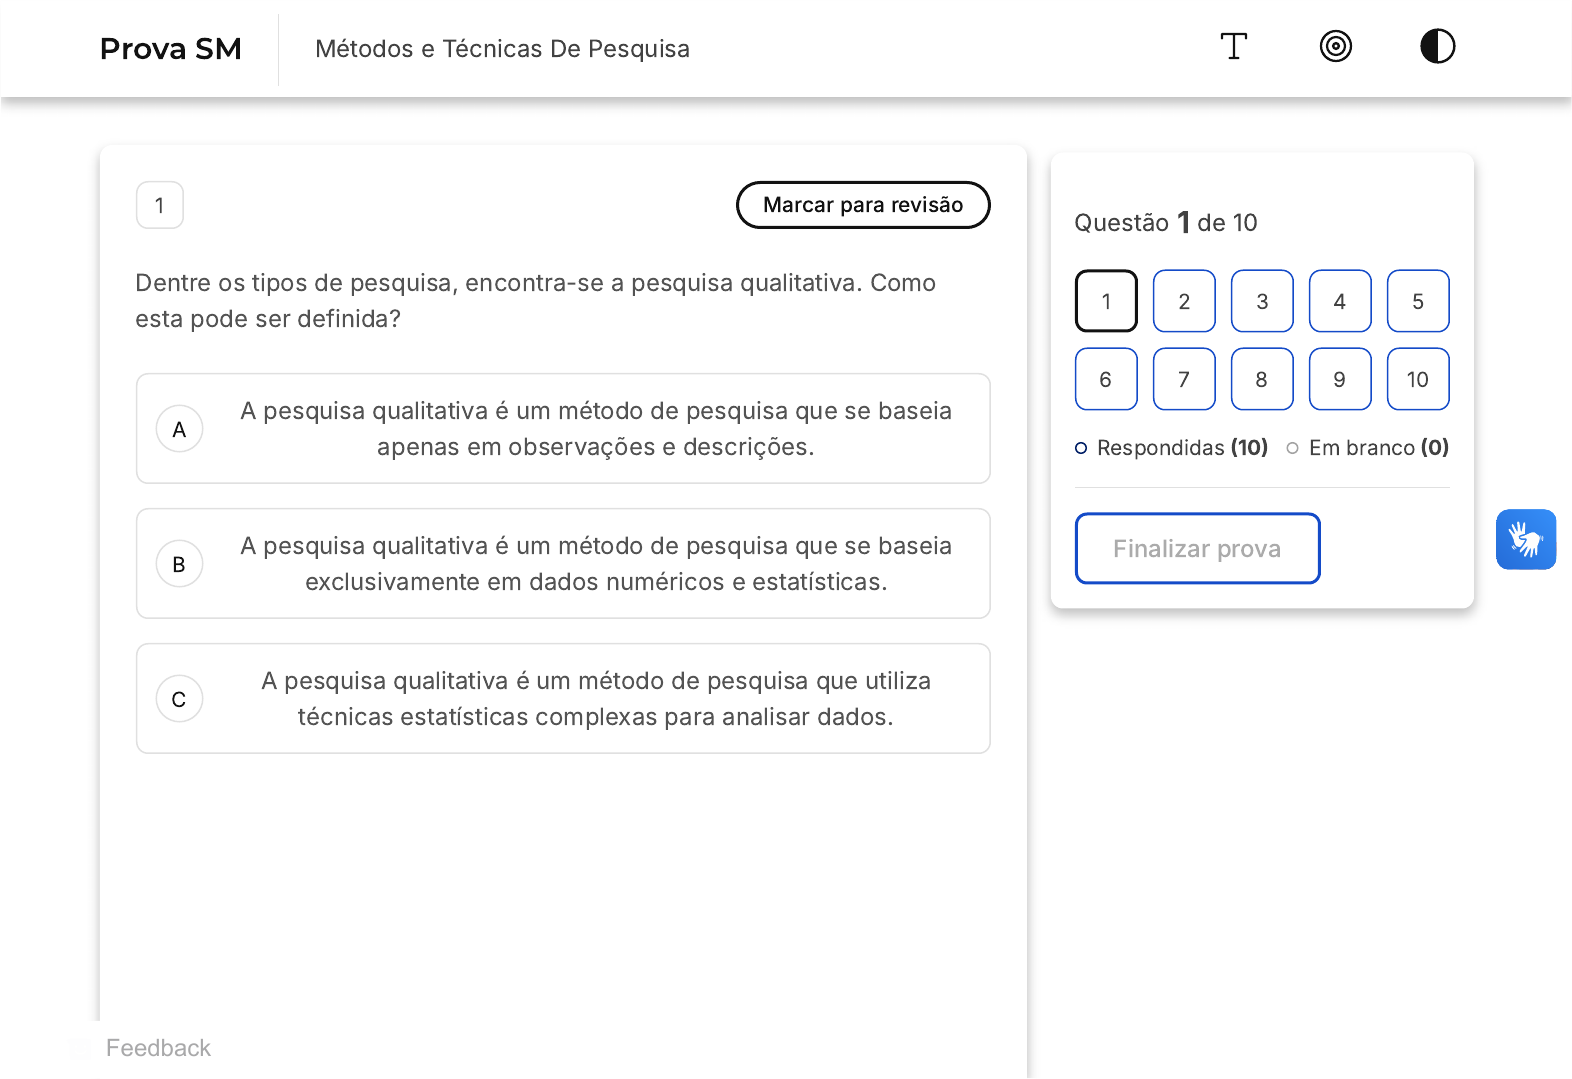The image size is (1572, 1079).
Task: Click the Feedback link at bottom
Action: pyautogui.click(x=158, y=1048)
